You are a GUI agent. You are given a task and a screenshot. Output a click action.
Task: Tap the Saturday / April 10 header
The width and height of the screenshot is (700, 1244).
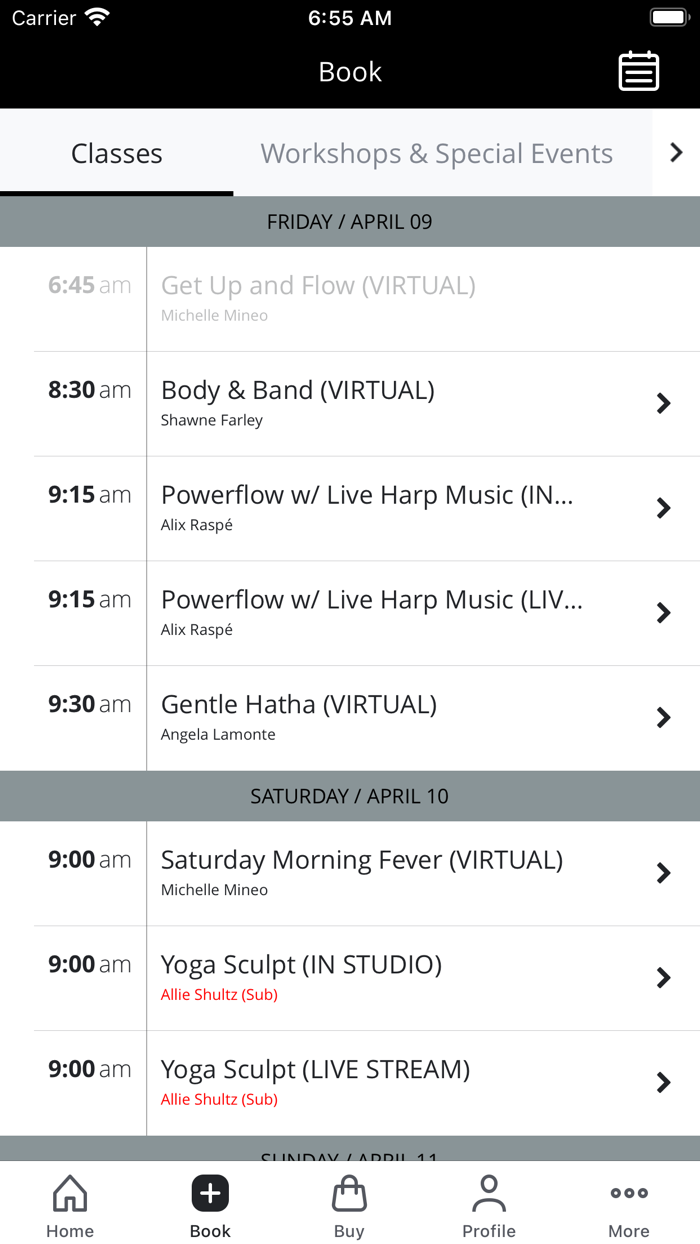coord(350,797)
